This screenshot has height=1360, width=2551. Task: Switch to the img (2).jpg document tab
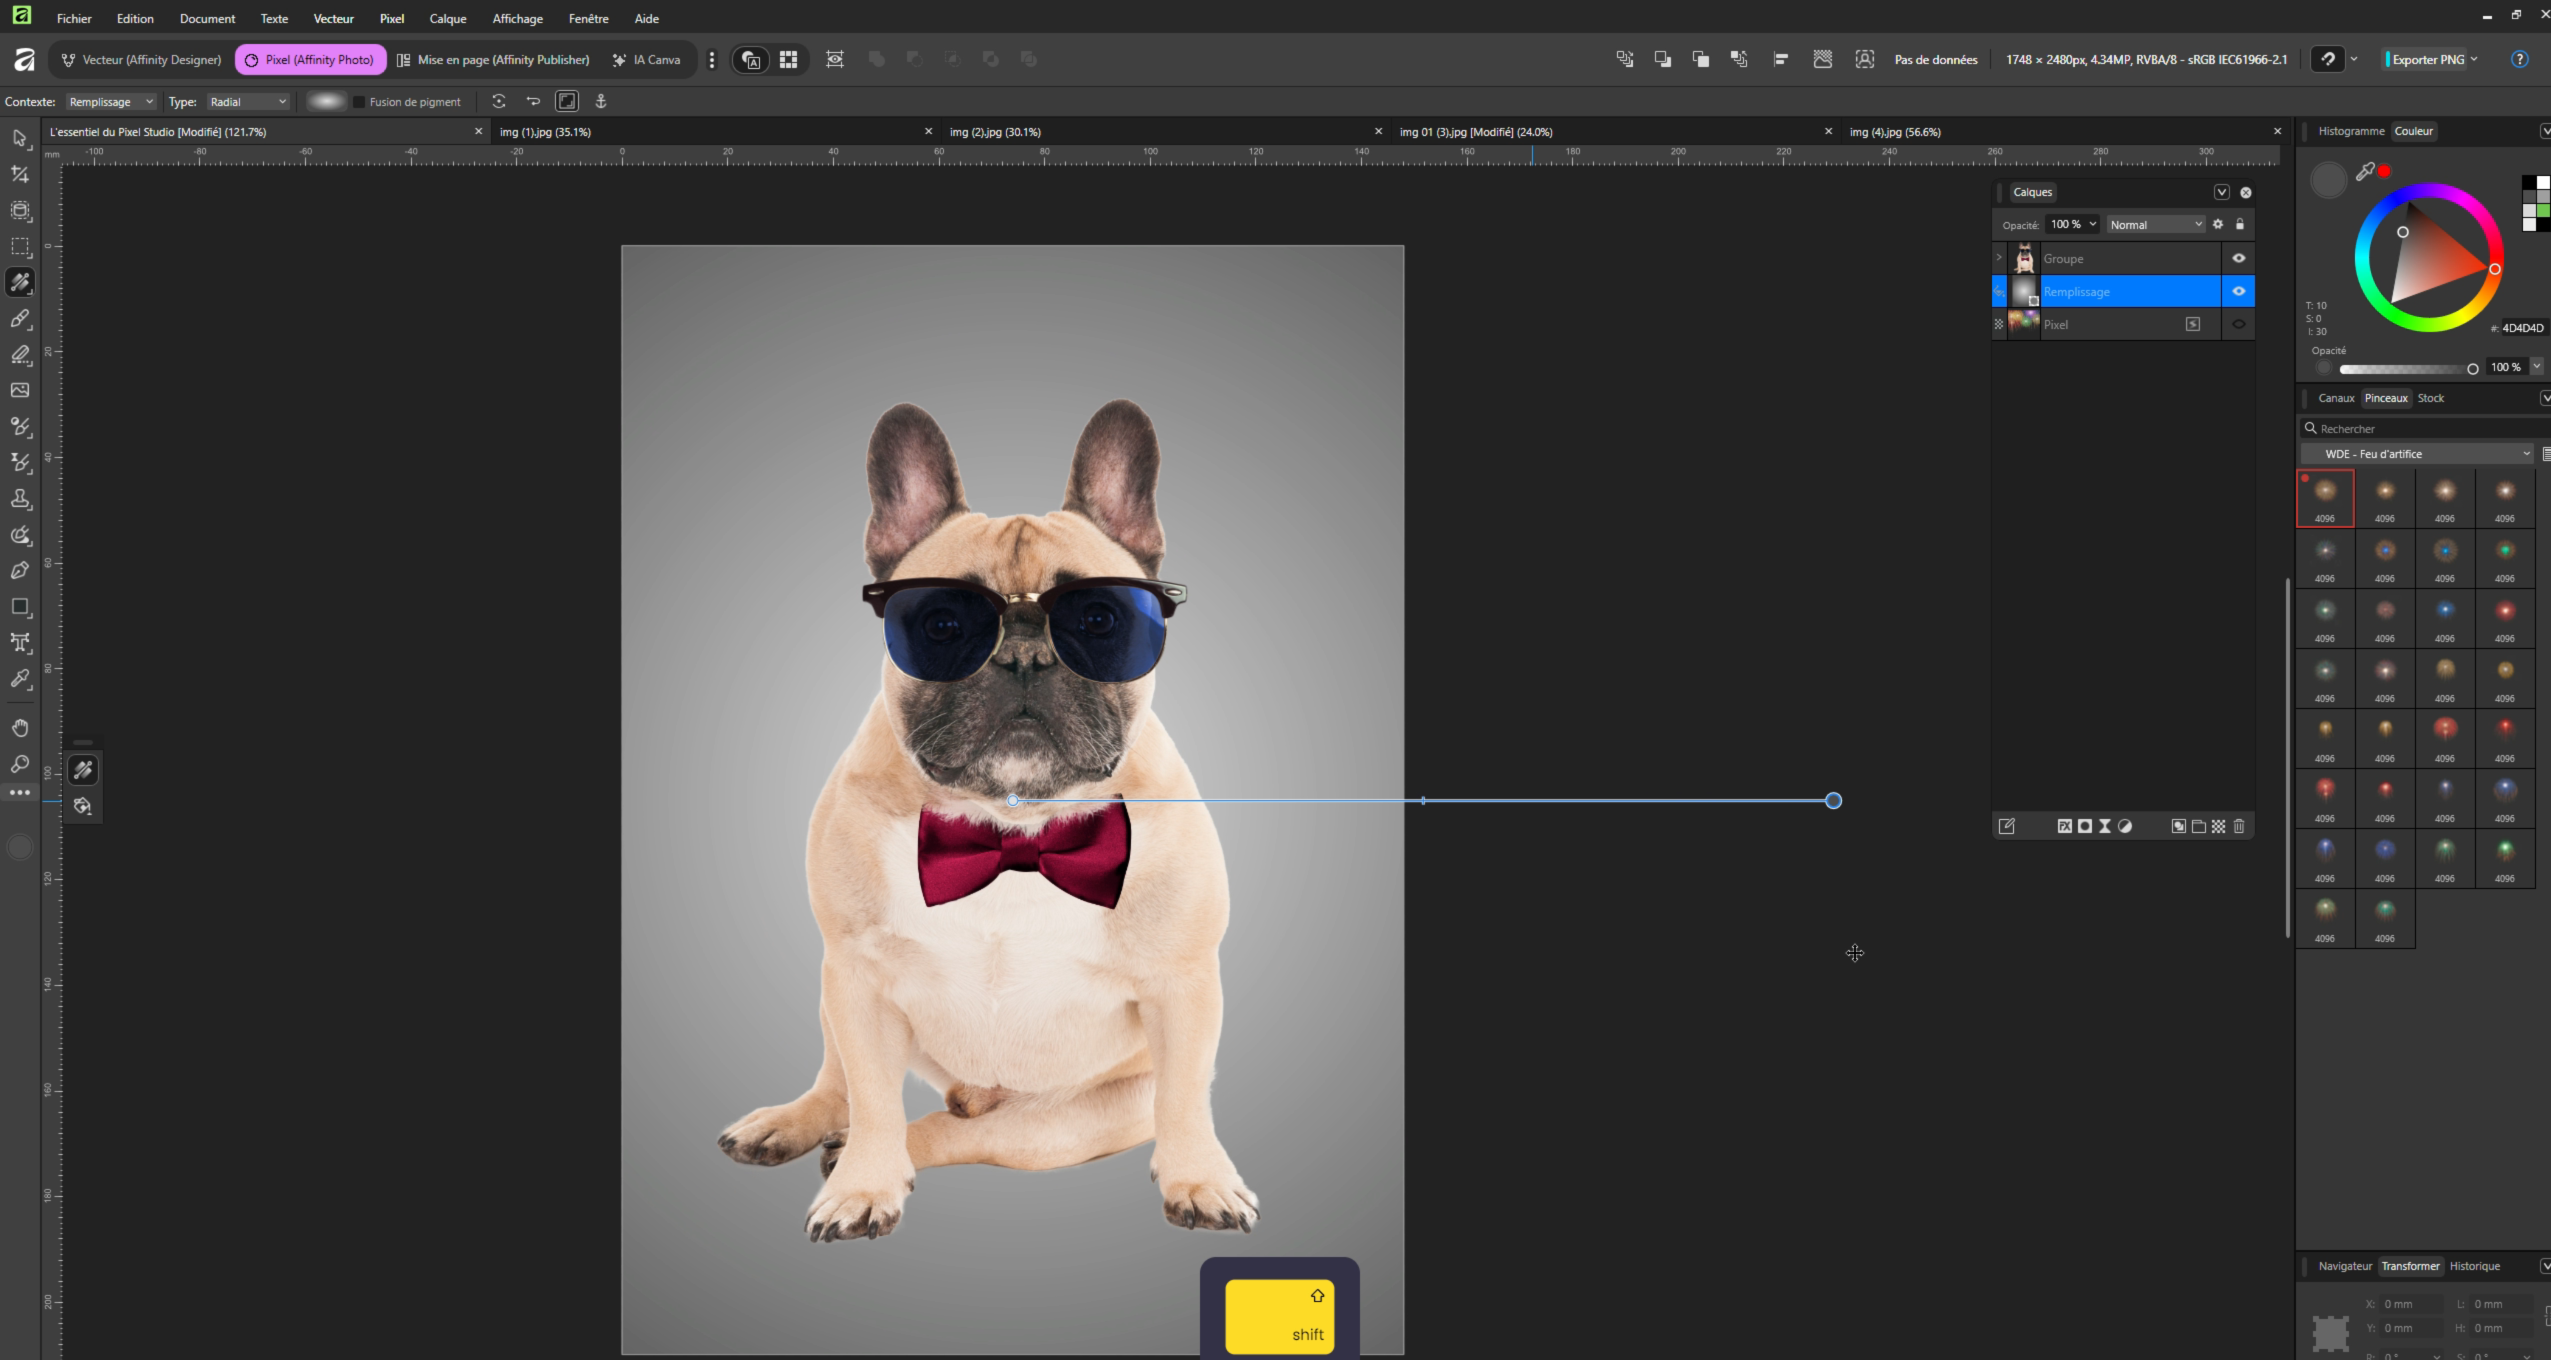click(x=995, y=132)
